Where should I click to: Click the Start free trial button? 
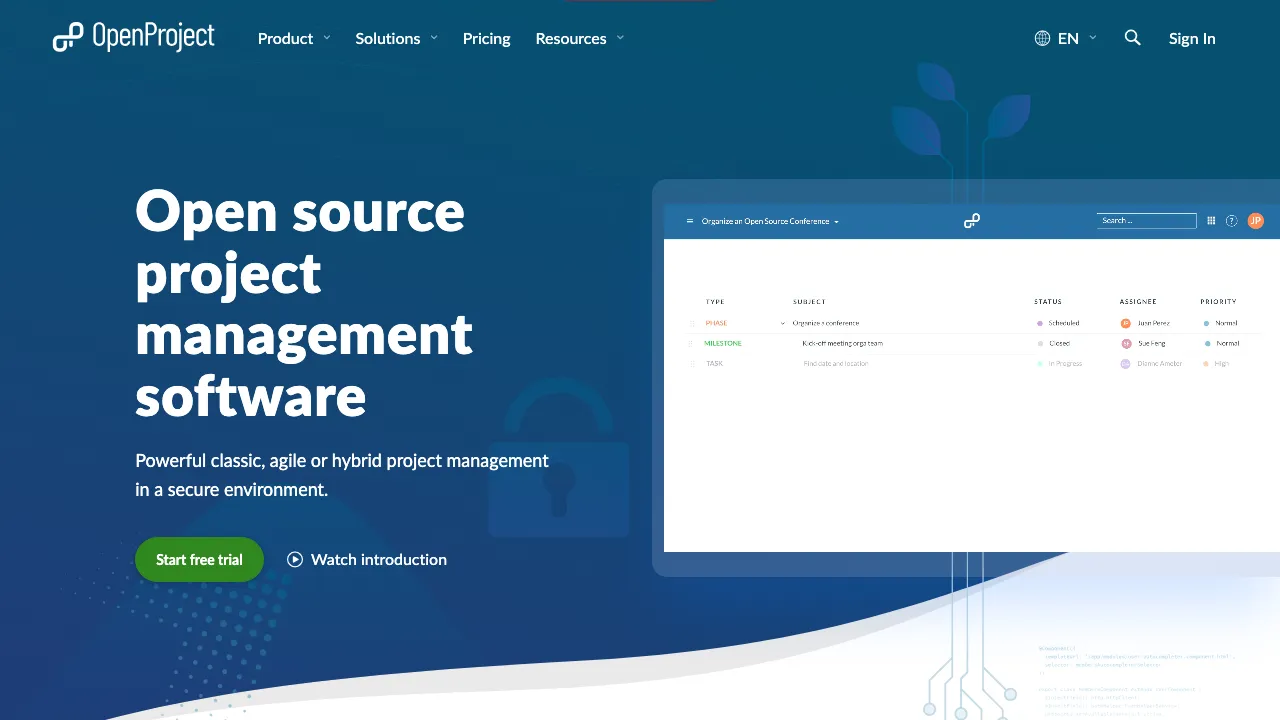coord(199,559)
